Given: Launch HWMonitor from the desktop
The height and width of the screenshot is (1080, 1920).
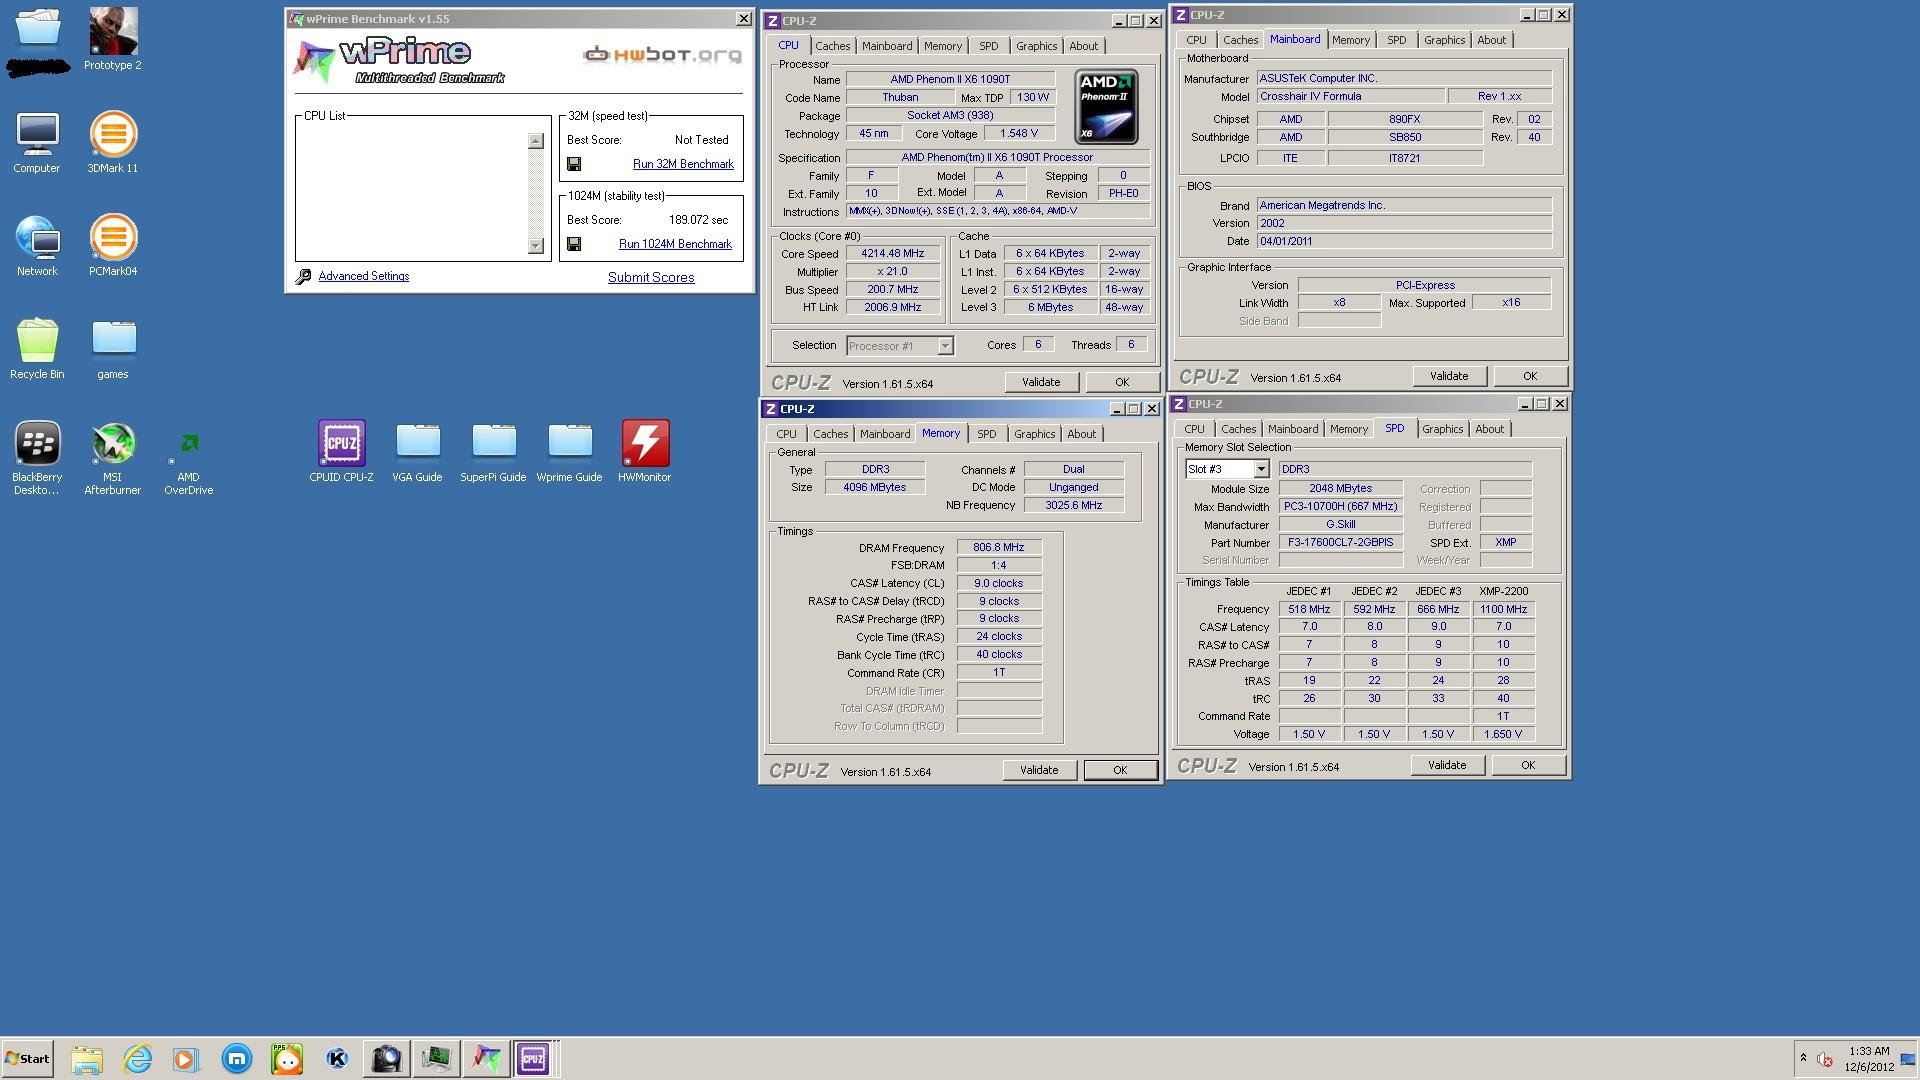Looking at the screenshot, I should pyautogui.click(x=645, y=452).
